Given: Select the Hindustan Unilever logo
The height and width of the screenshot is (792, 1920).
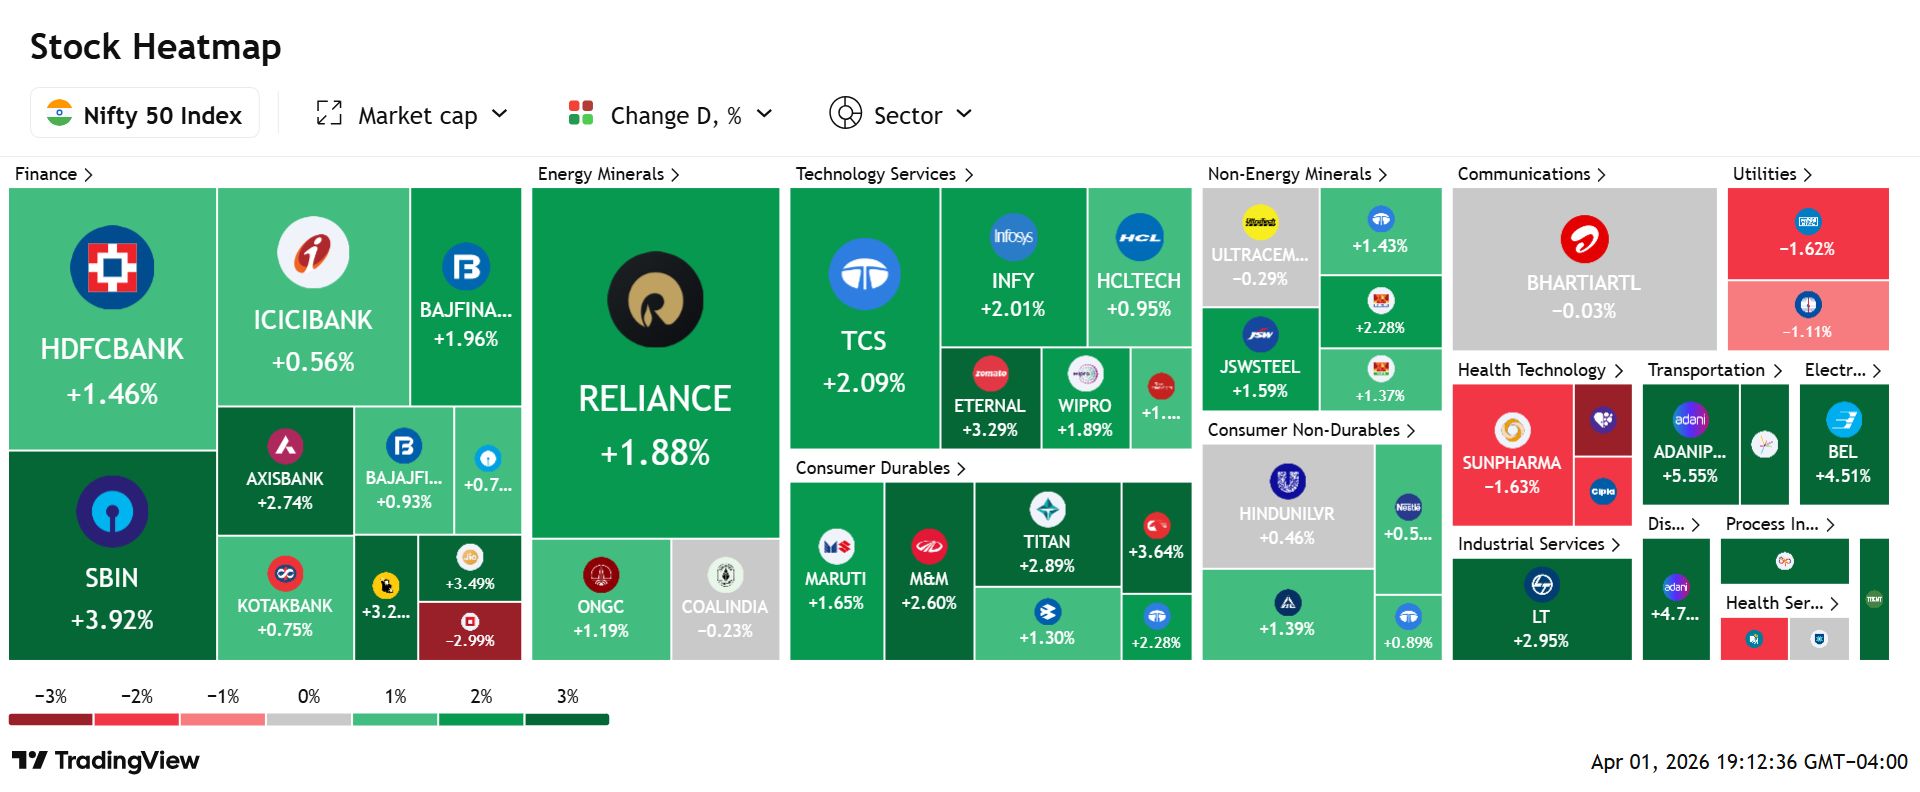Looking at the screenshot, I should click(x=1287, y=482).
